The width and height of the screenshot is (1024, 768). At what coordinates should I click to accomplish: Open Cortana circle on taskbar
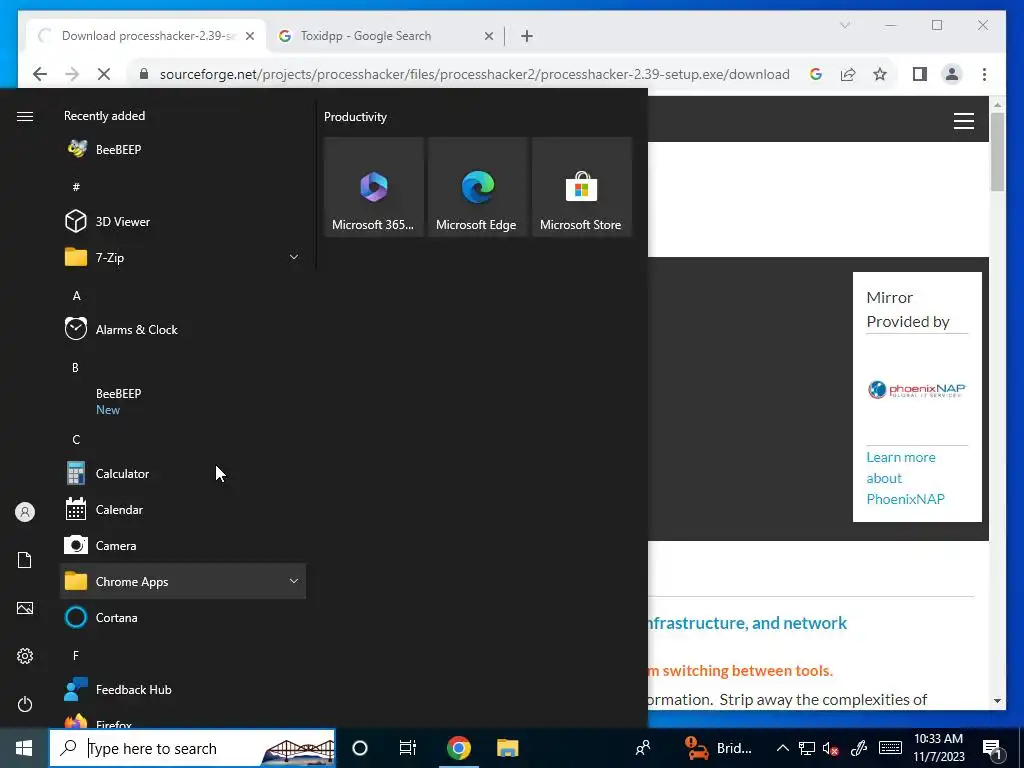(x=360, y=748)
